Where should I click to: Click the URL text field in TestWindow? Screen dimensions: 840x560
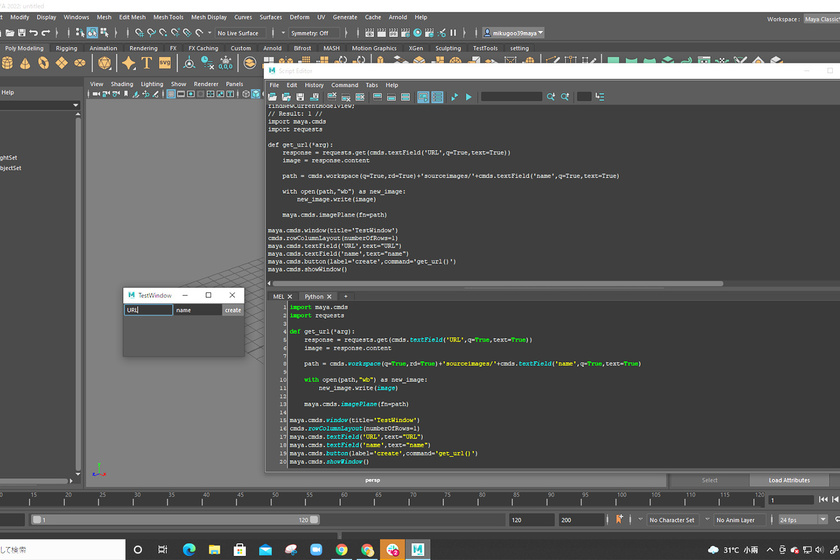[147, 310]
